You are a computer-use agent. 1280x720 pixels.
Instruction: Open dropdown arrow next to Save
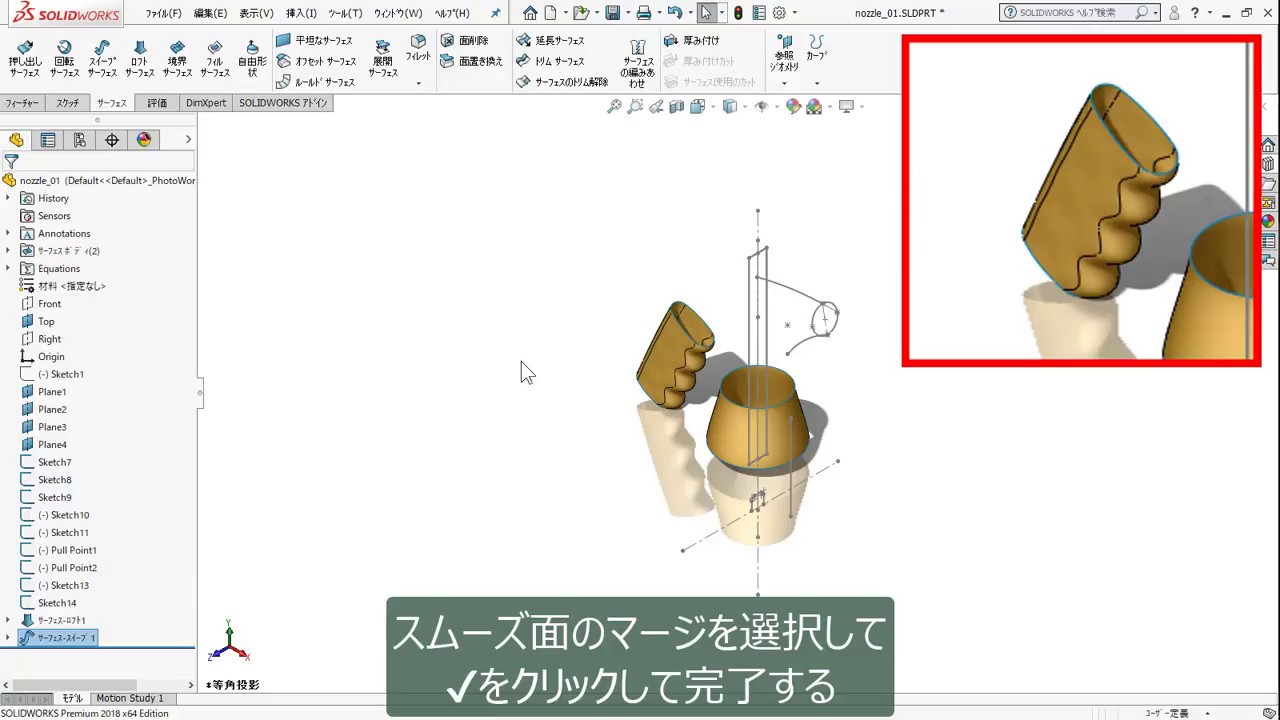[x=626, y=13]
